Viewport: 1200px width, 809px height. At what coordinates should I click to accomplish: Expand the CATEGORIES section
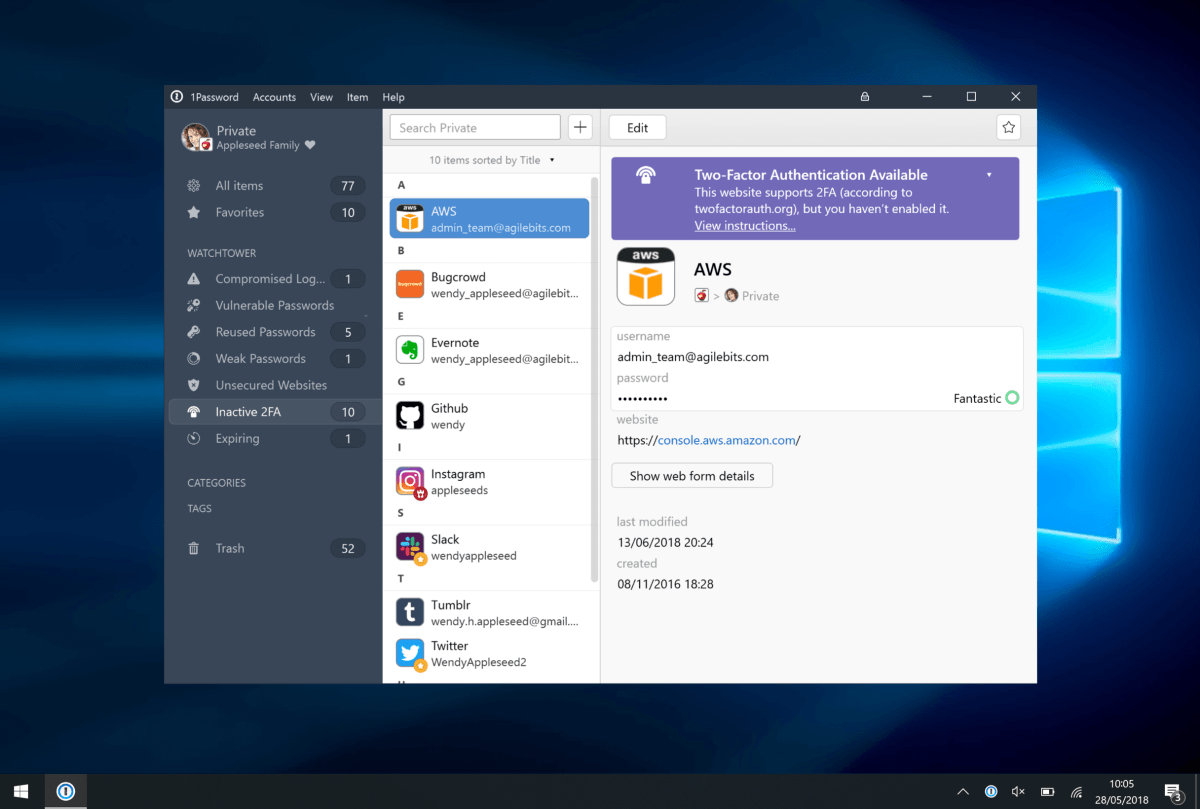[x=216, y=483]
